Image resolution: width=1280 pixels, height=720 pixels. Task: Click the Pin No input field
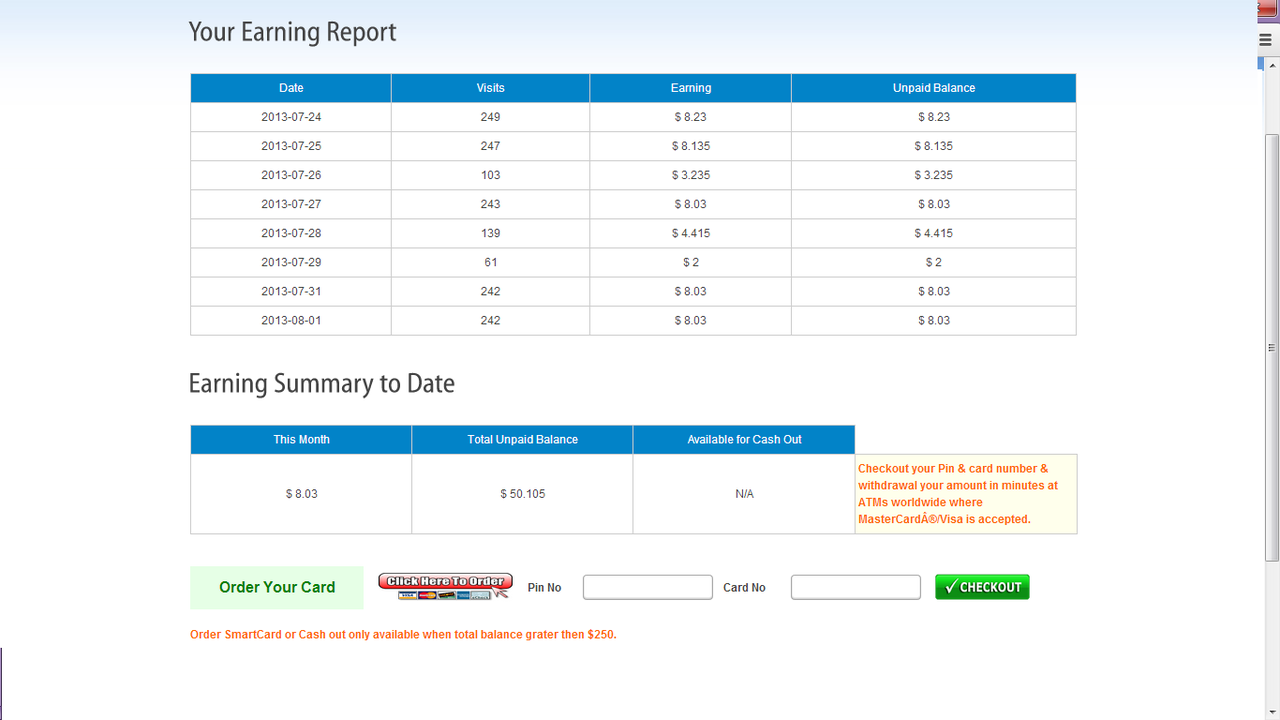pos(648,587)
